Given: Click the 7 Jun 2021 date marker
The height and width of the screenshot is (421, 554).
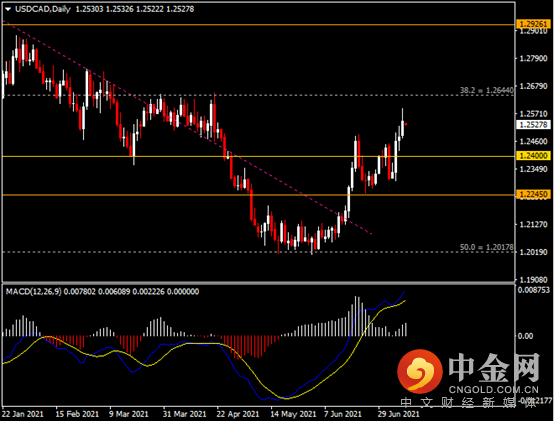Looking at the screenshot, I should click(x=343, y=414).
